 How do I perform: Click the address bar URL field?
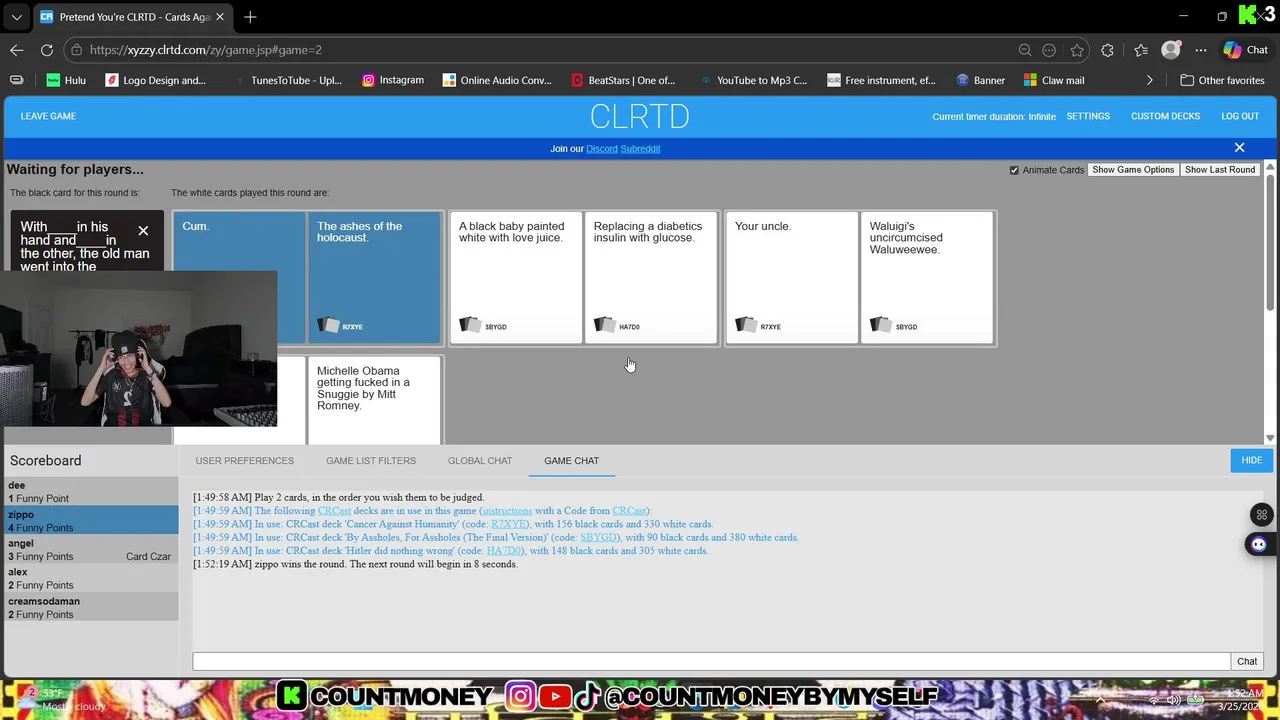[x=540, y=50]
